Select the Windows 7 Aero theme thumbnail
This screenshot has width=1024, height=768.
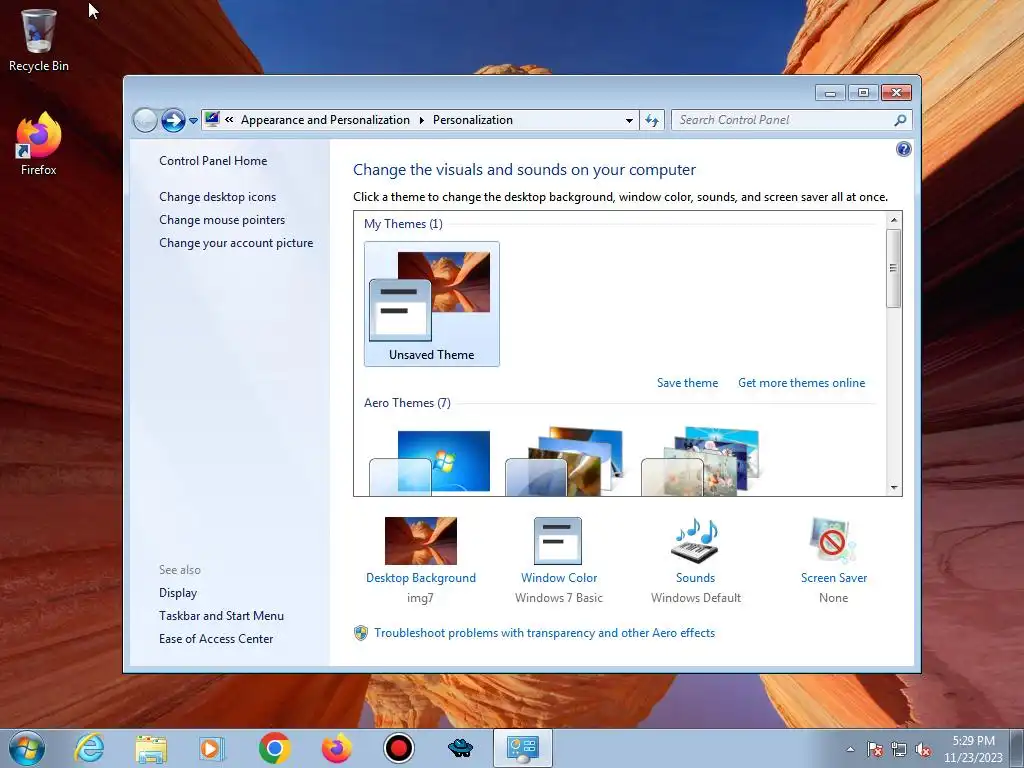[x=430, y=462]
